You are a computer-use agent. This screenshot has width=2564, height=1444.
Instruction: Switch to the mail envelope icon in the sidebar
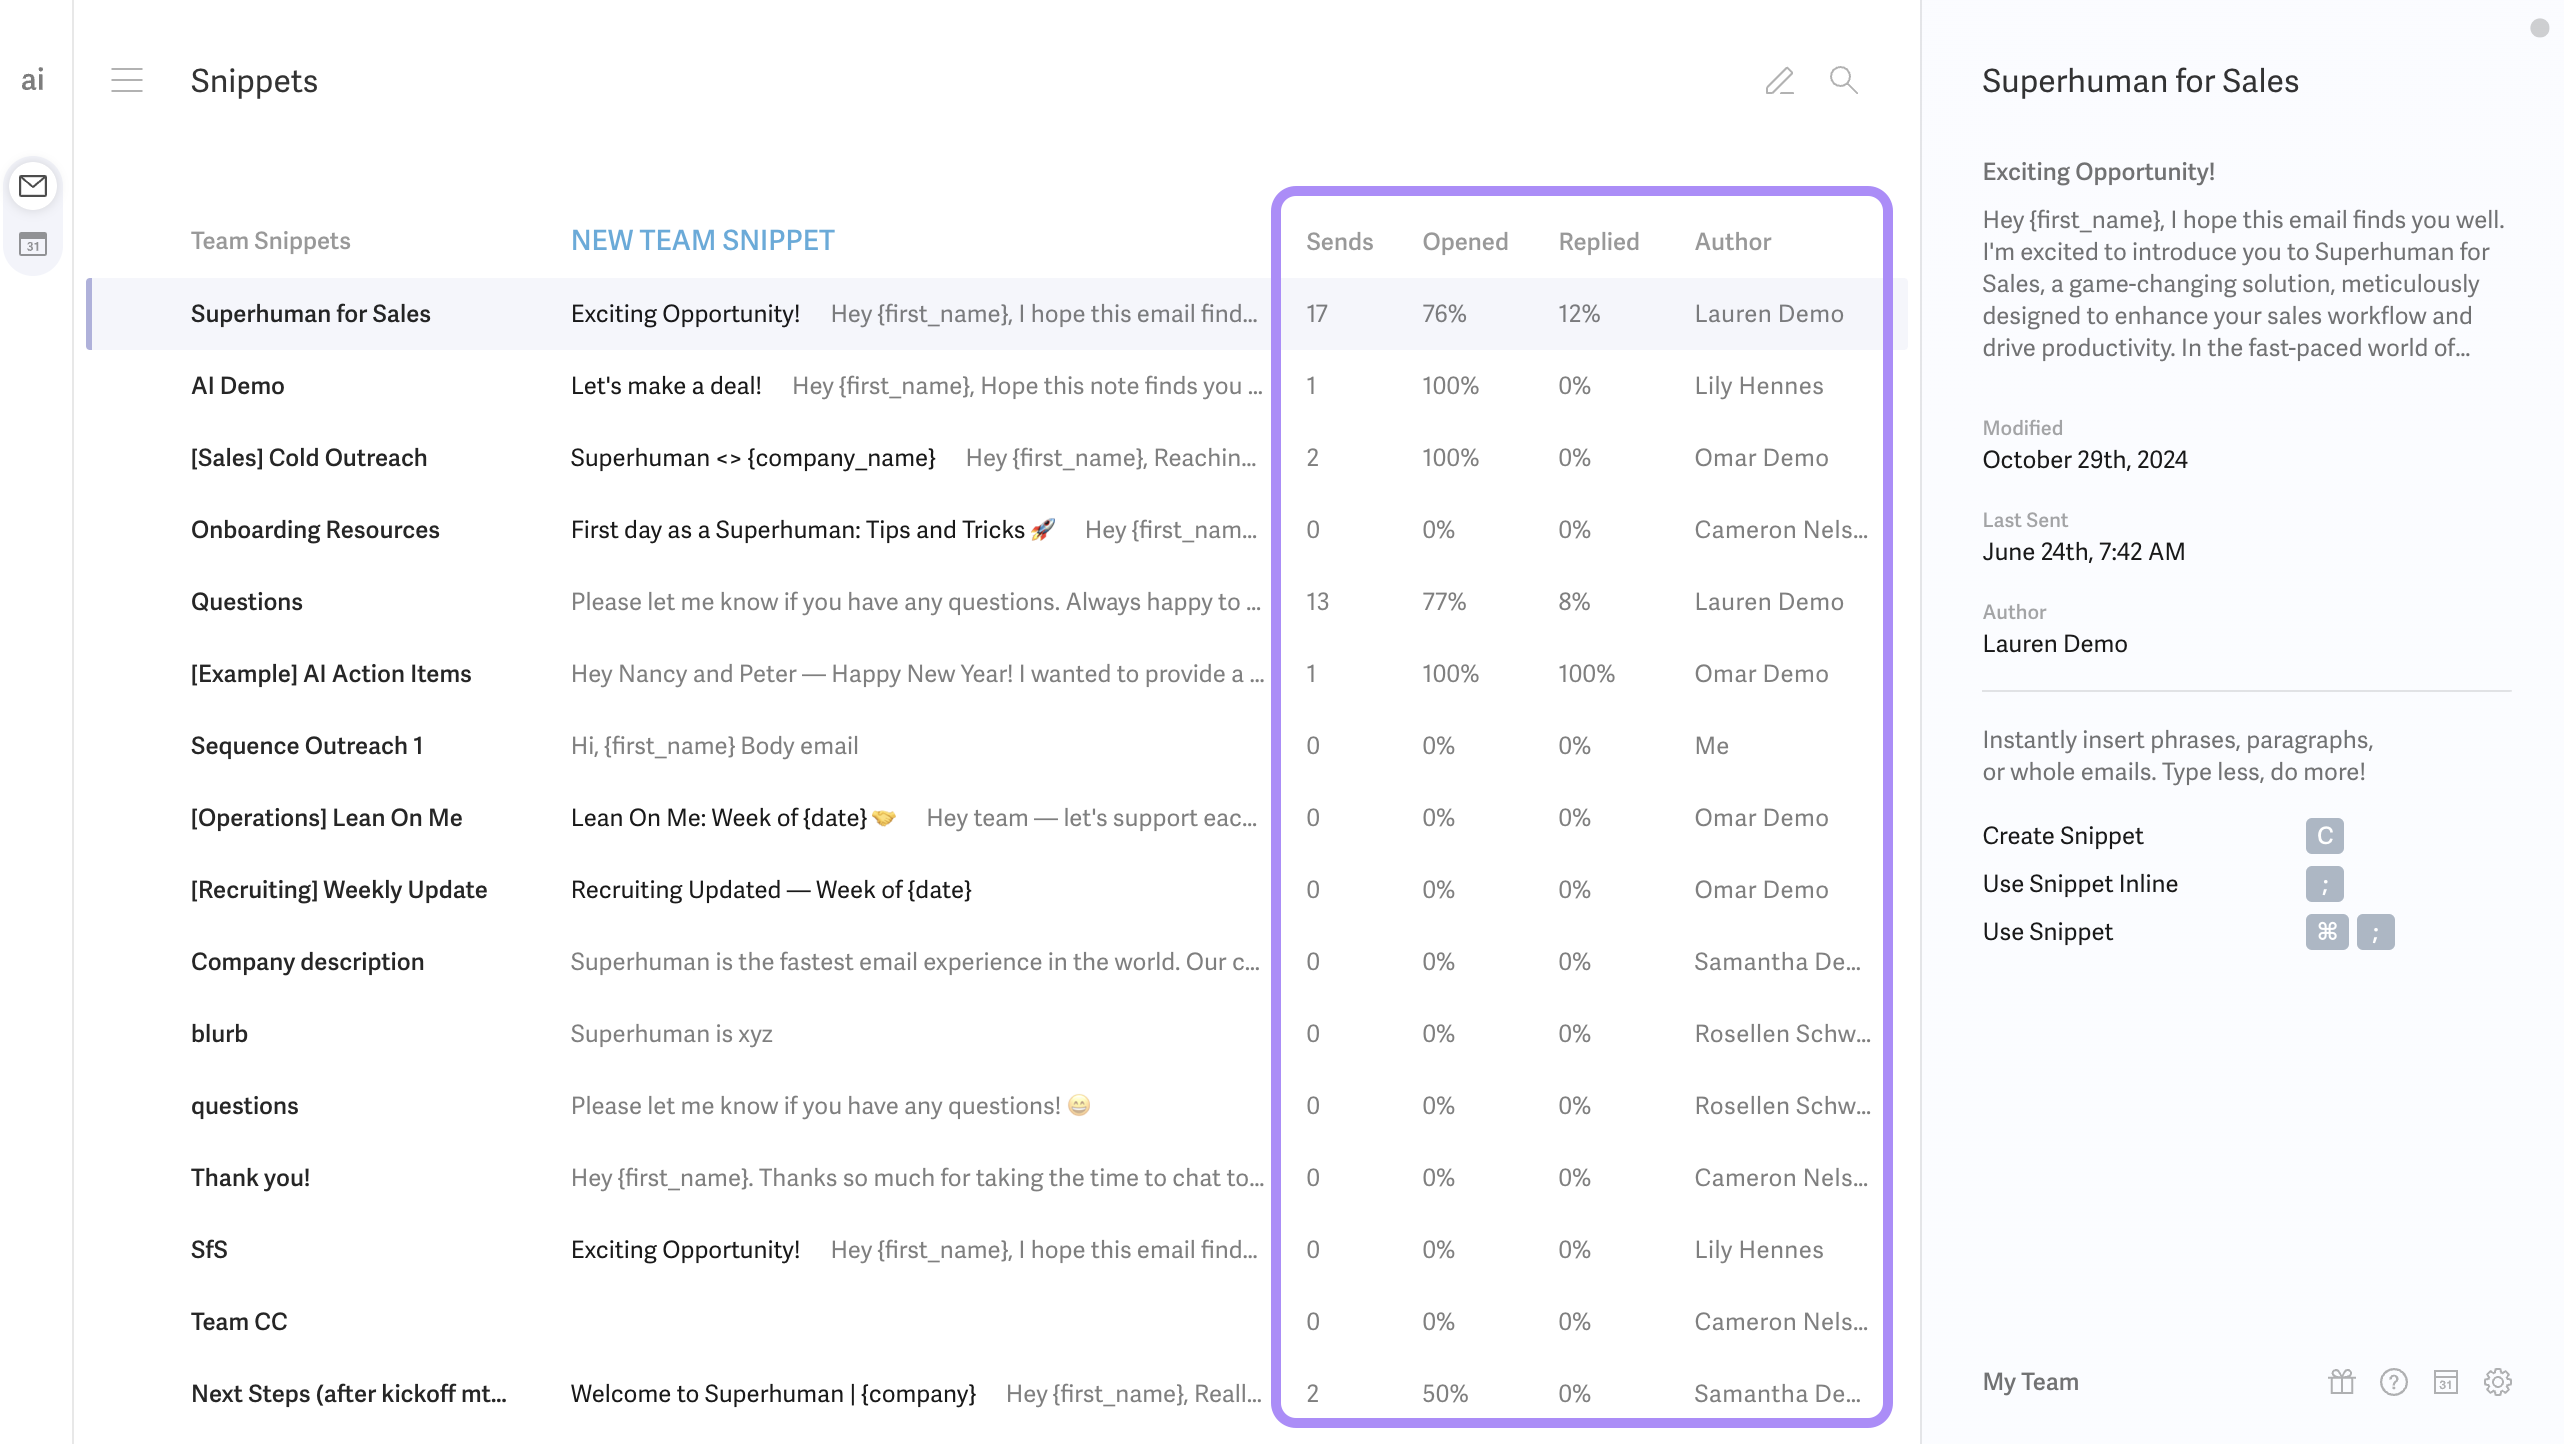tap(33, 186)
